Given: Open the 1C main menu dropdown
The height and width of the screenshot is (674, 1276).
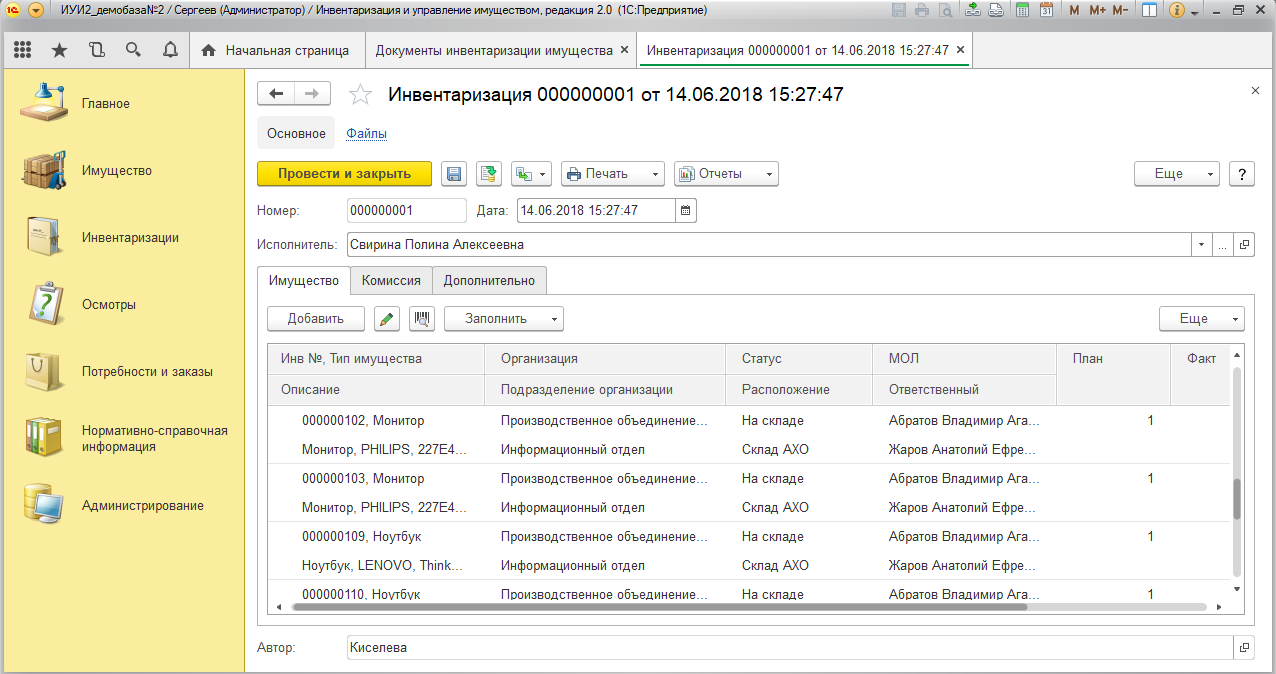Looking at the screenshot, I should pyautogui.click(x=36, y=10).
